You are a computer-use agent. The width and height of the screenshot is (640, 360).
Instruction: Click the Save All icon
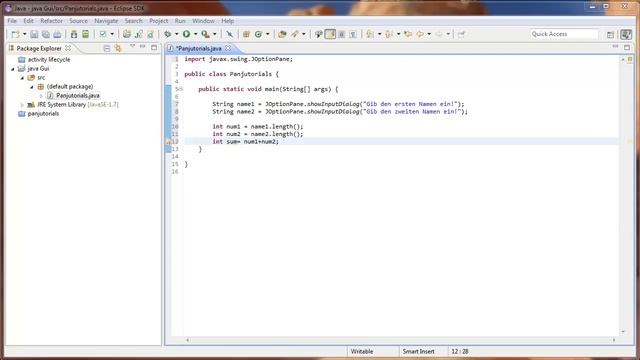click(x=46, y=34)
